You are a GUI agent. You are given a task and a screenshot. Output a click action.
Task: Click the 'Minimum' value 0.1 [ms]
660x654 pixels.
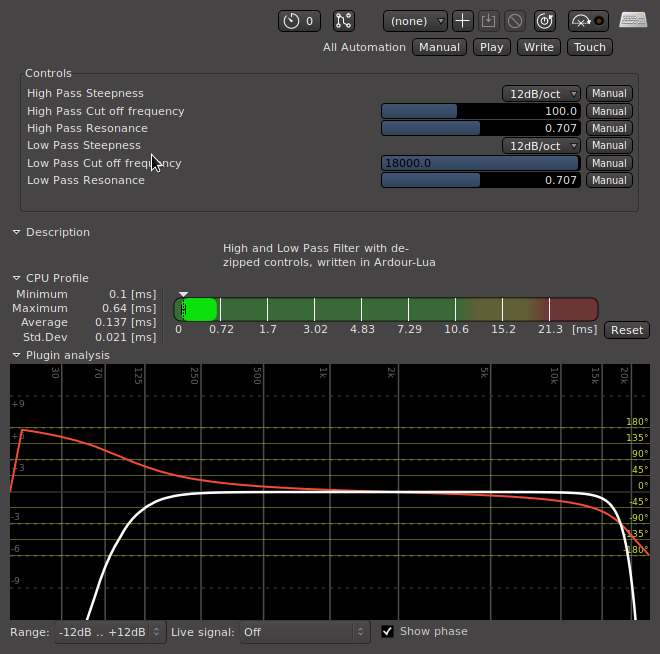[133, 294]
